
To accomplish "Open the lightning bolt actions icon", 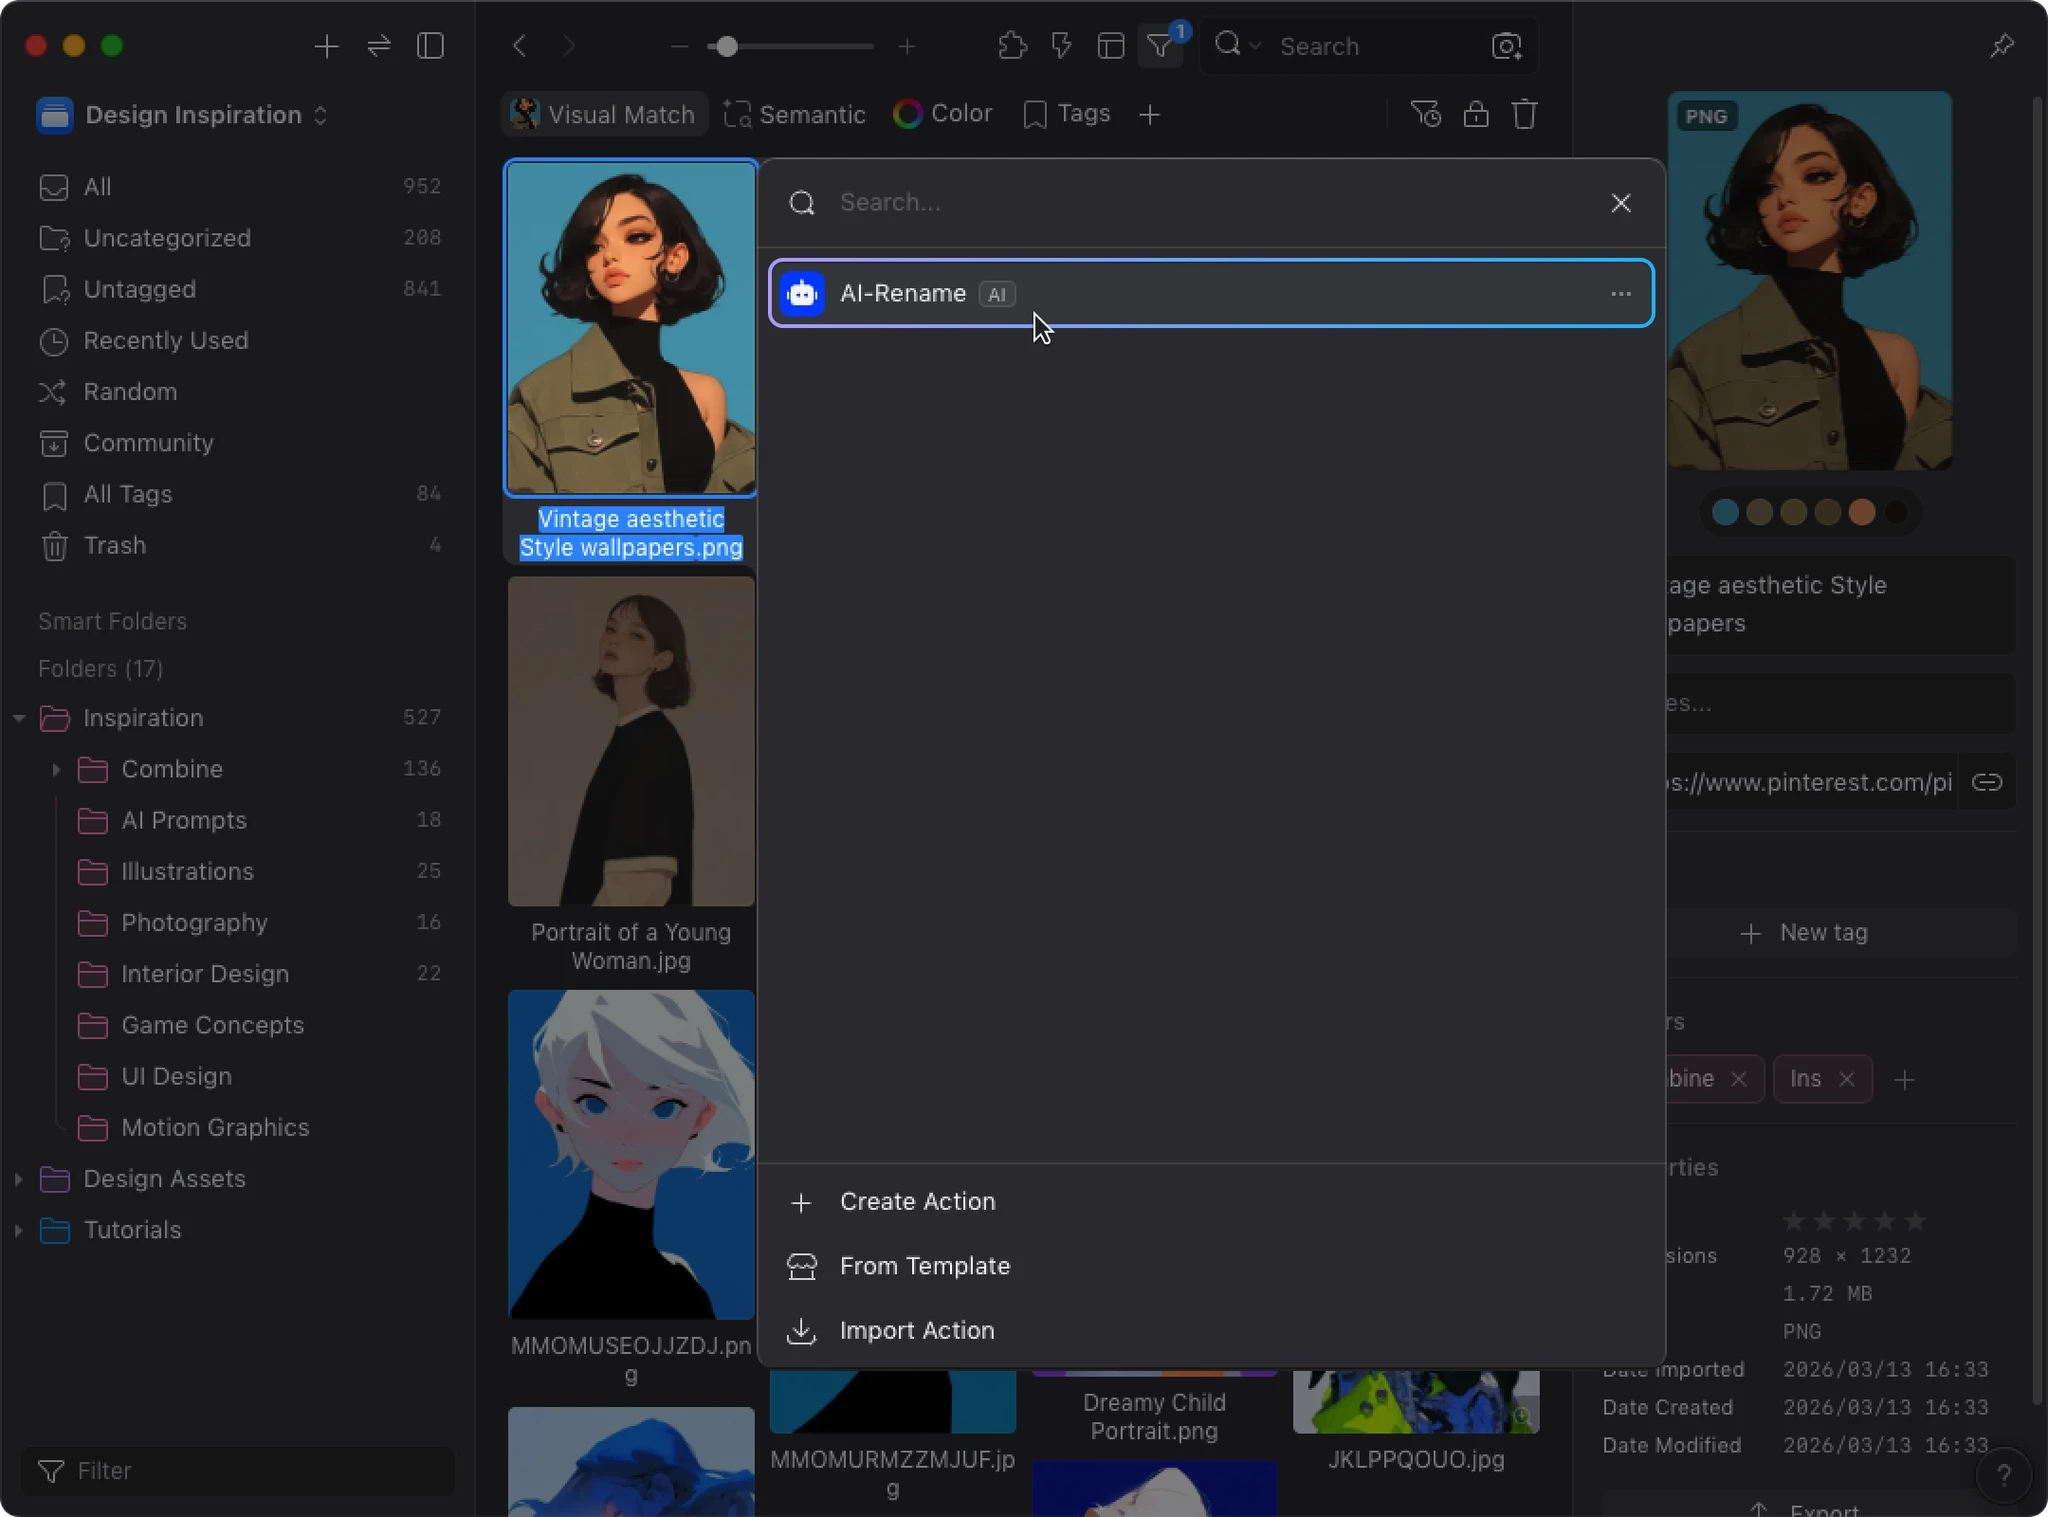I will [1061, 46].
